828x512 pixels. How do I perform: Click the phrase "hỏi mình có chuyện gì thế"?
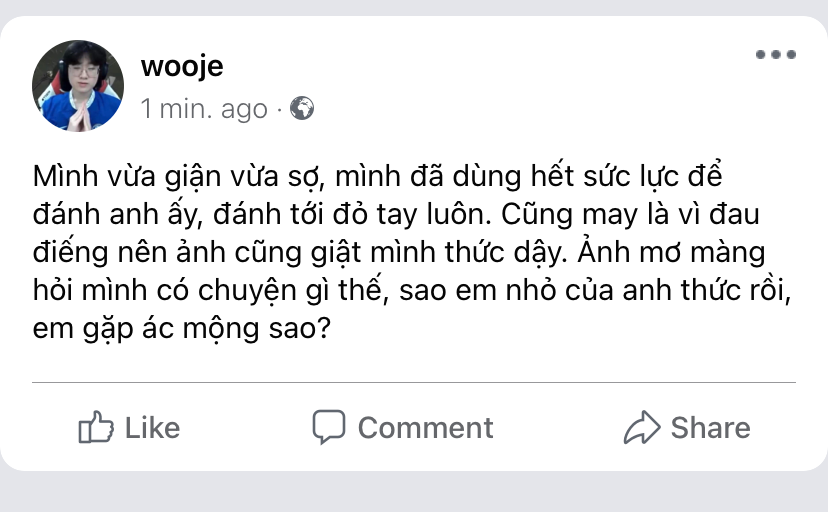tap(207, 290)
